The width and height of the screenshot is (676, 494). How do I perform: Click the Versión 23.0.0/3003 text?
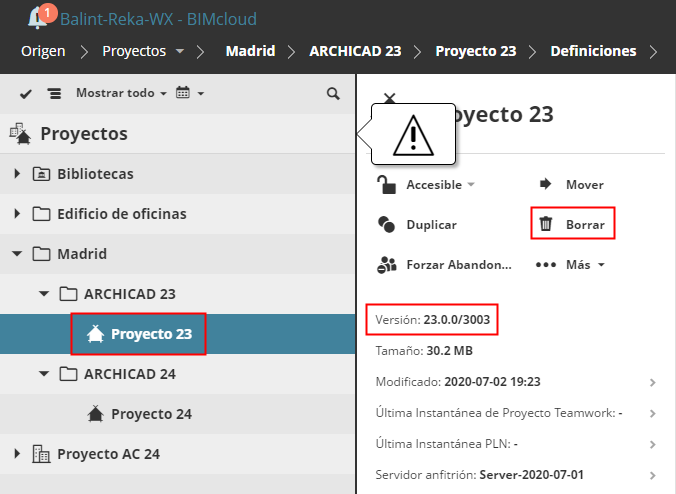(432, 319)
